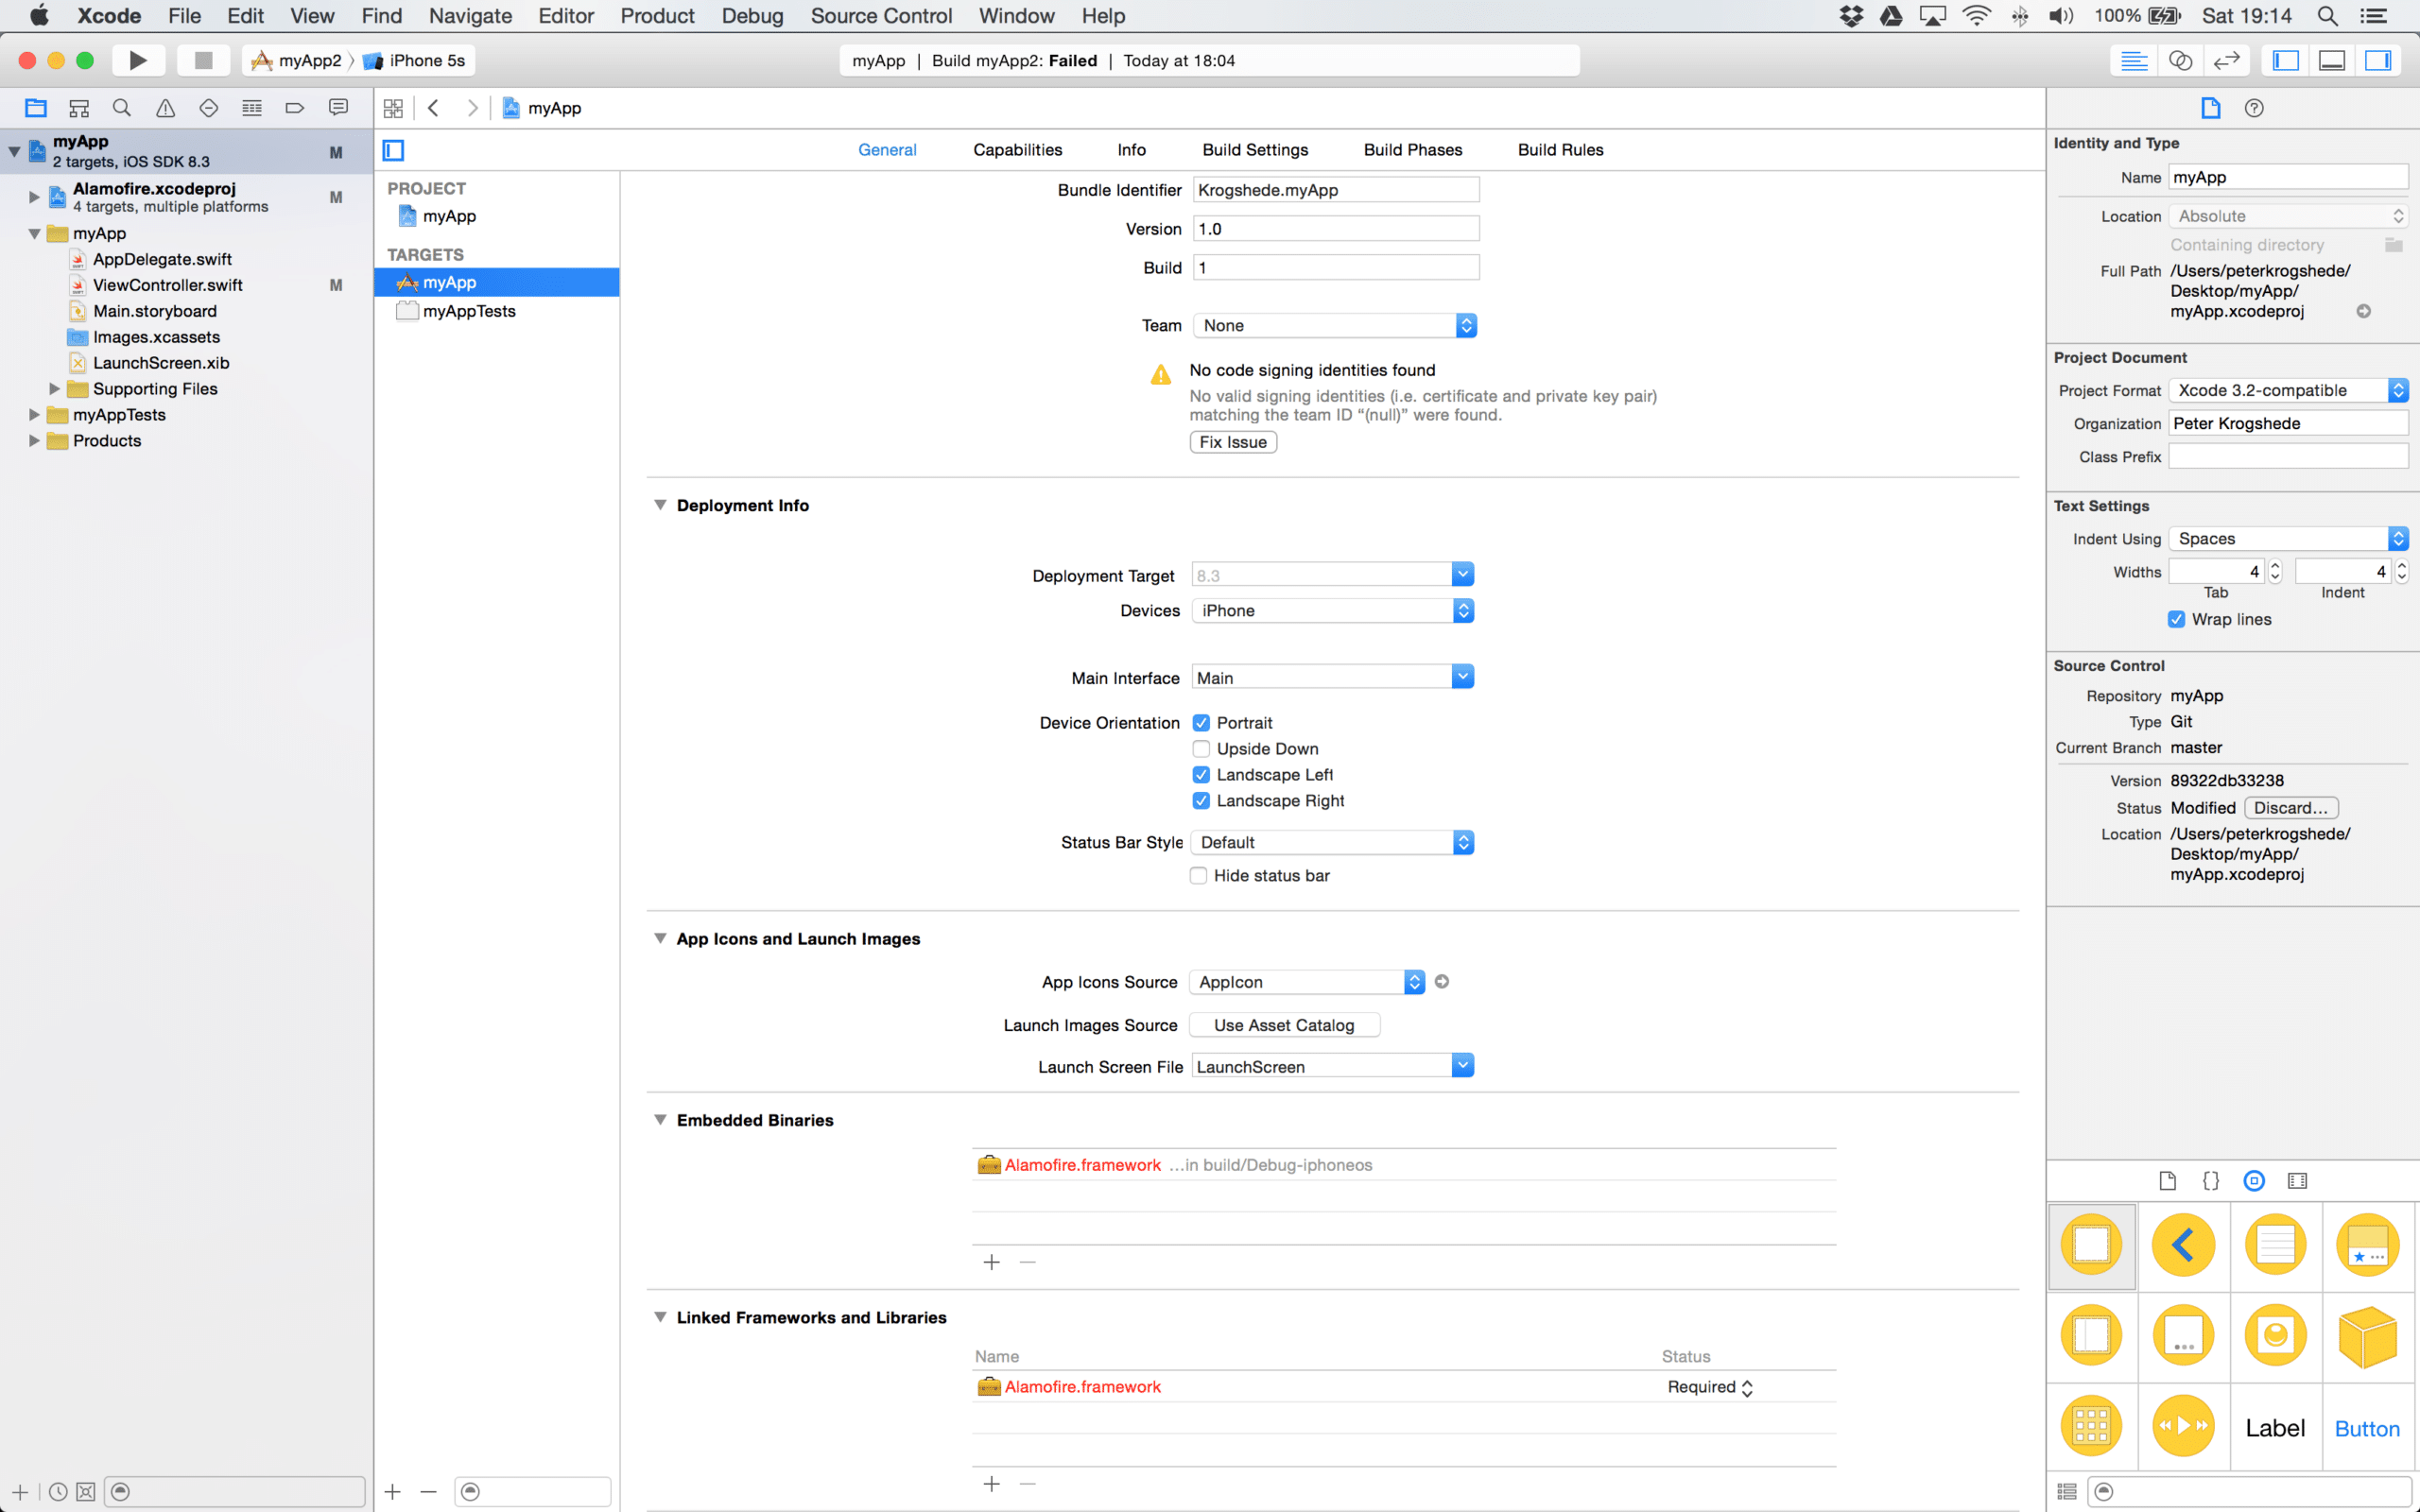Toggle Wrap lines checkbox
Viewport: 2420px width, 1512px height.
click(2177, 620)
